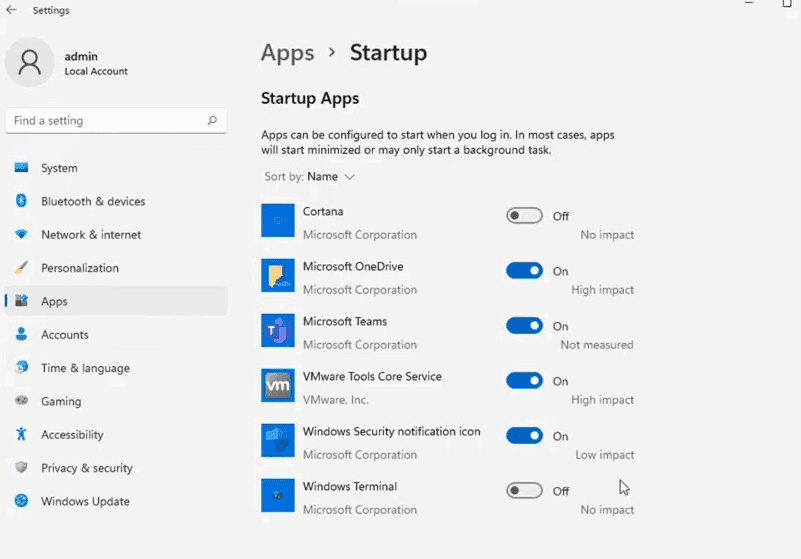Switch off VMware Tools Core Service toggle
The image size is (801, 559).
click(x=524, y=381)
